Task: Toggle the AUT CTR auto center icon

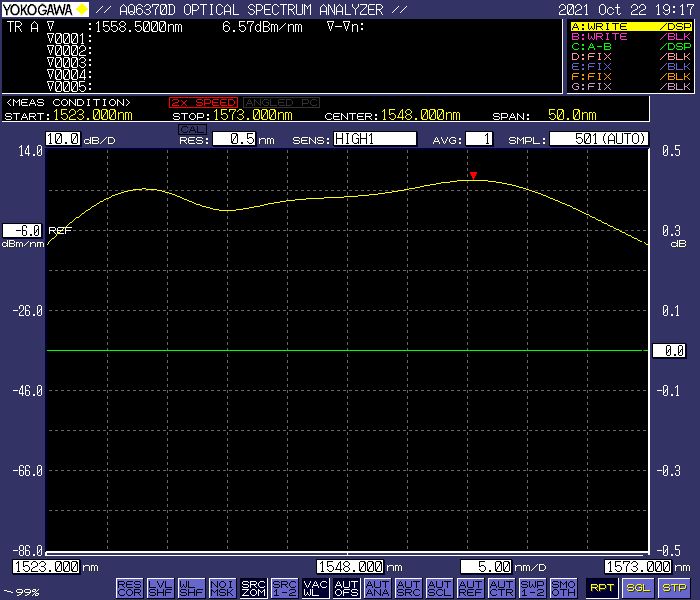Action: tap(501, 587)
